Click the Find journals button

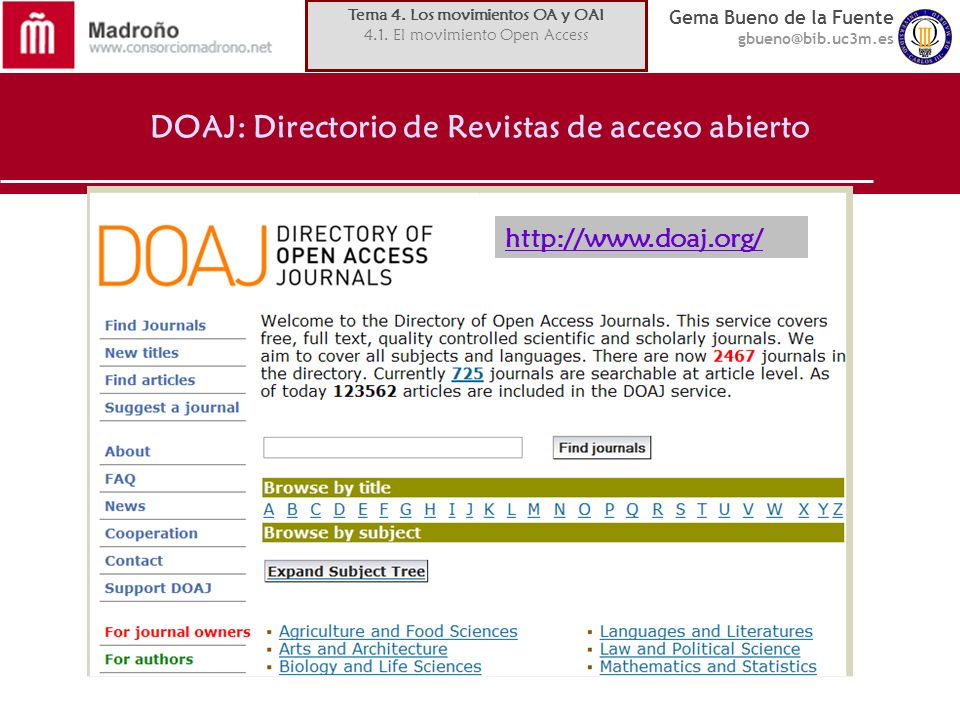pyautogui.click(x=602, y=448)
